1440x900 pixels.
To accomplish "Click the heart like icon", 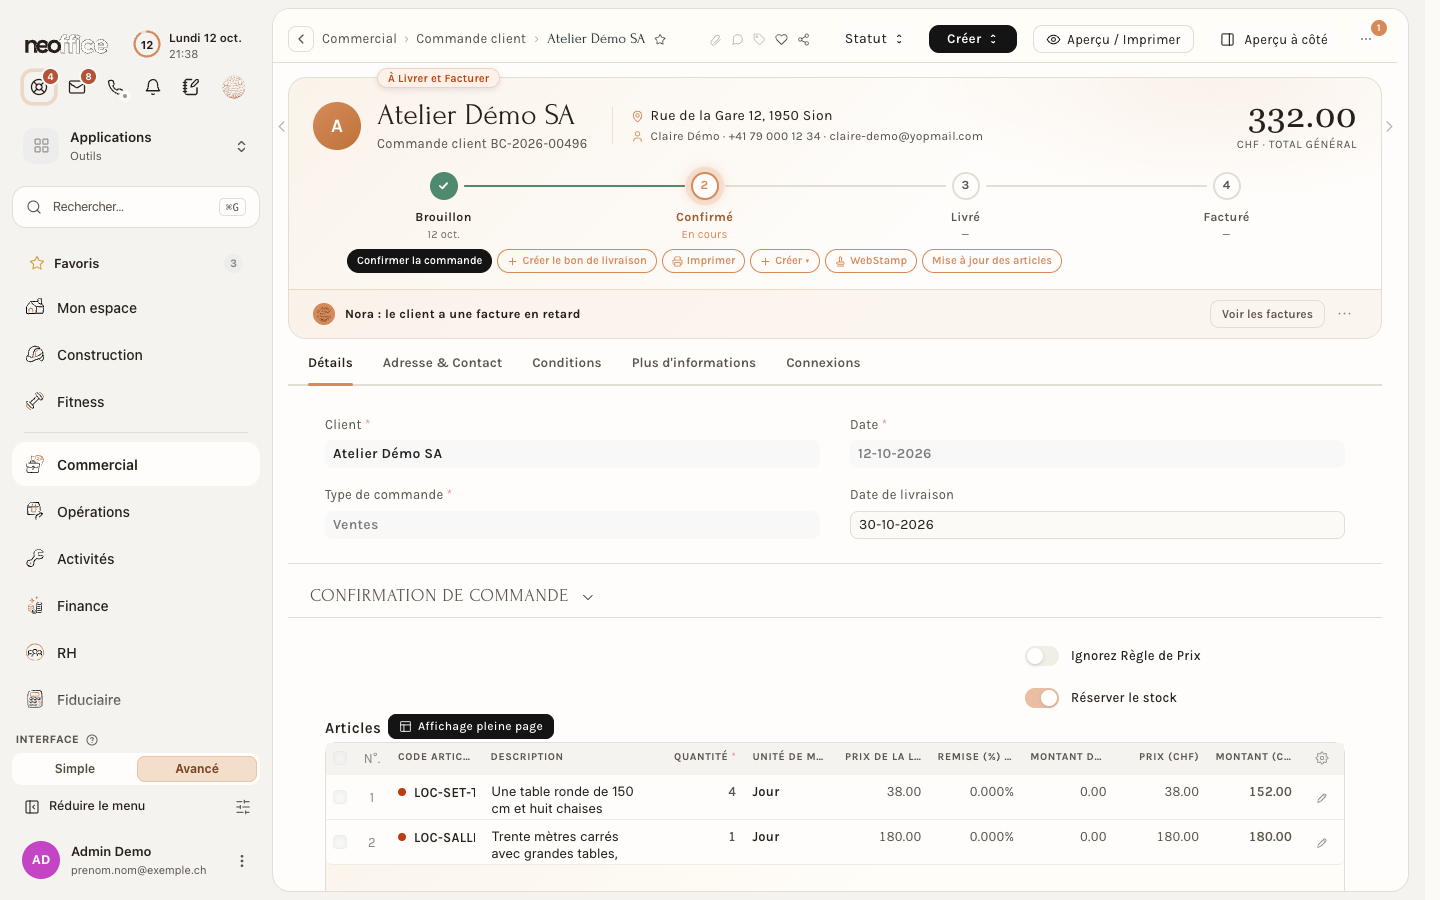I will click(781, 40).
